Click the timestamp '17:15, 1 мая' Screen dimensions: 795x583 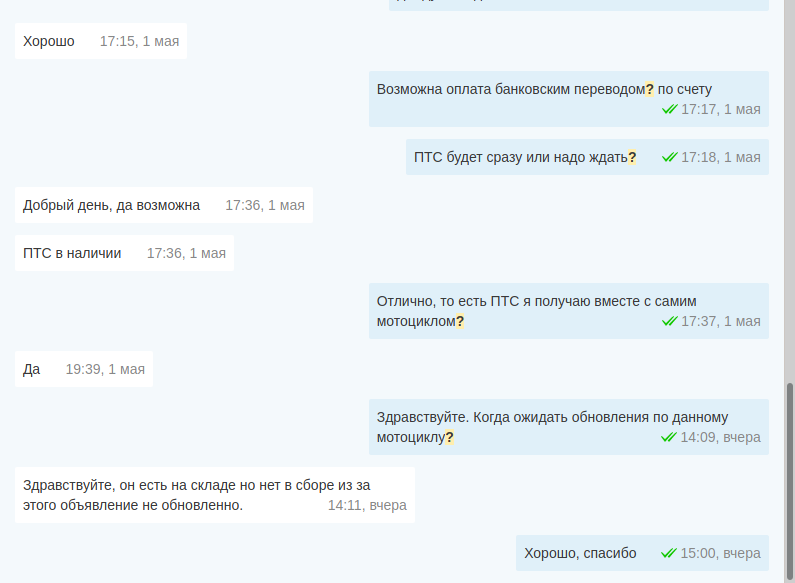139,41
